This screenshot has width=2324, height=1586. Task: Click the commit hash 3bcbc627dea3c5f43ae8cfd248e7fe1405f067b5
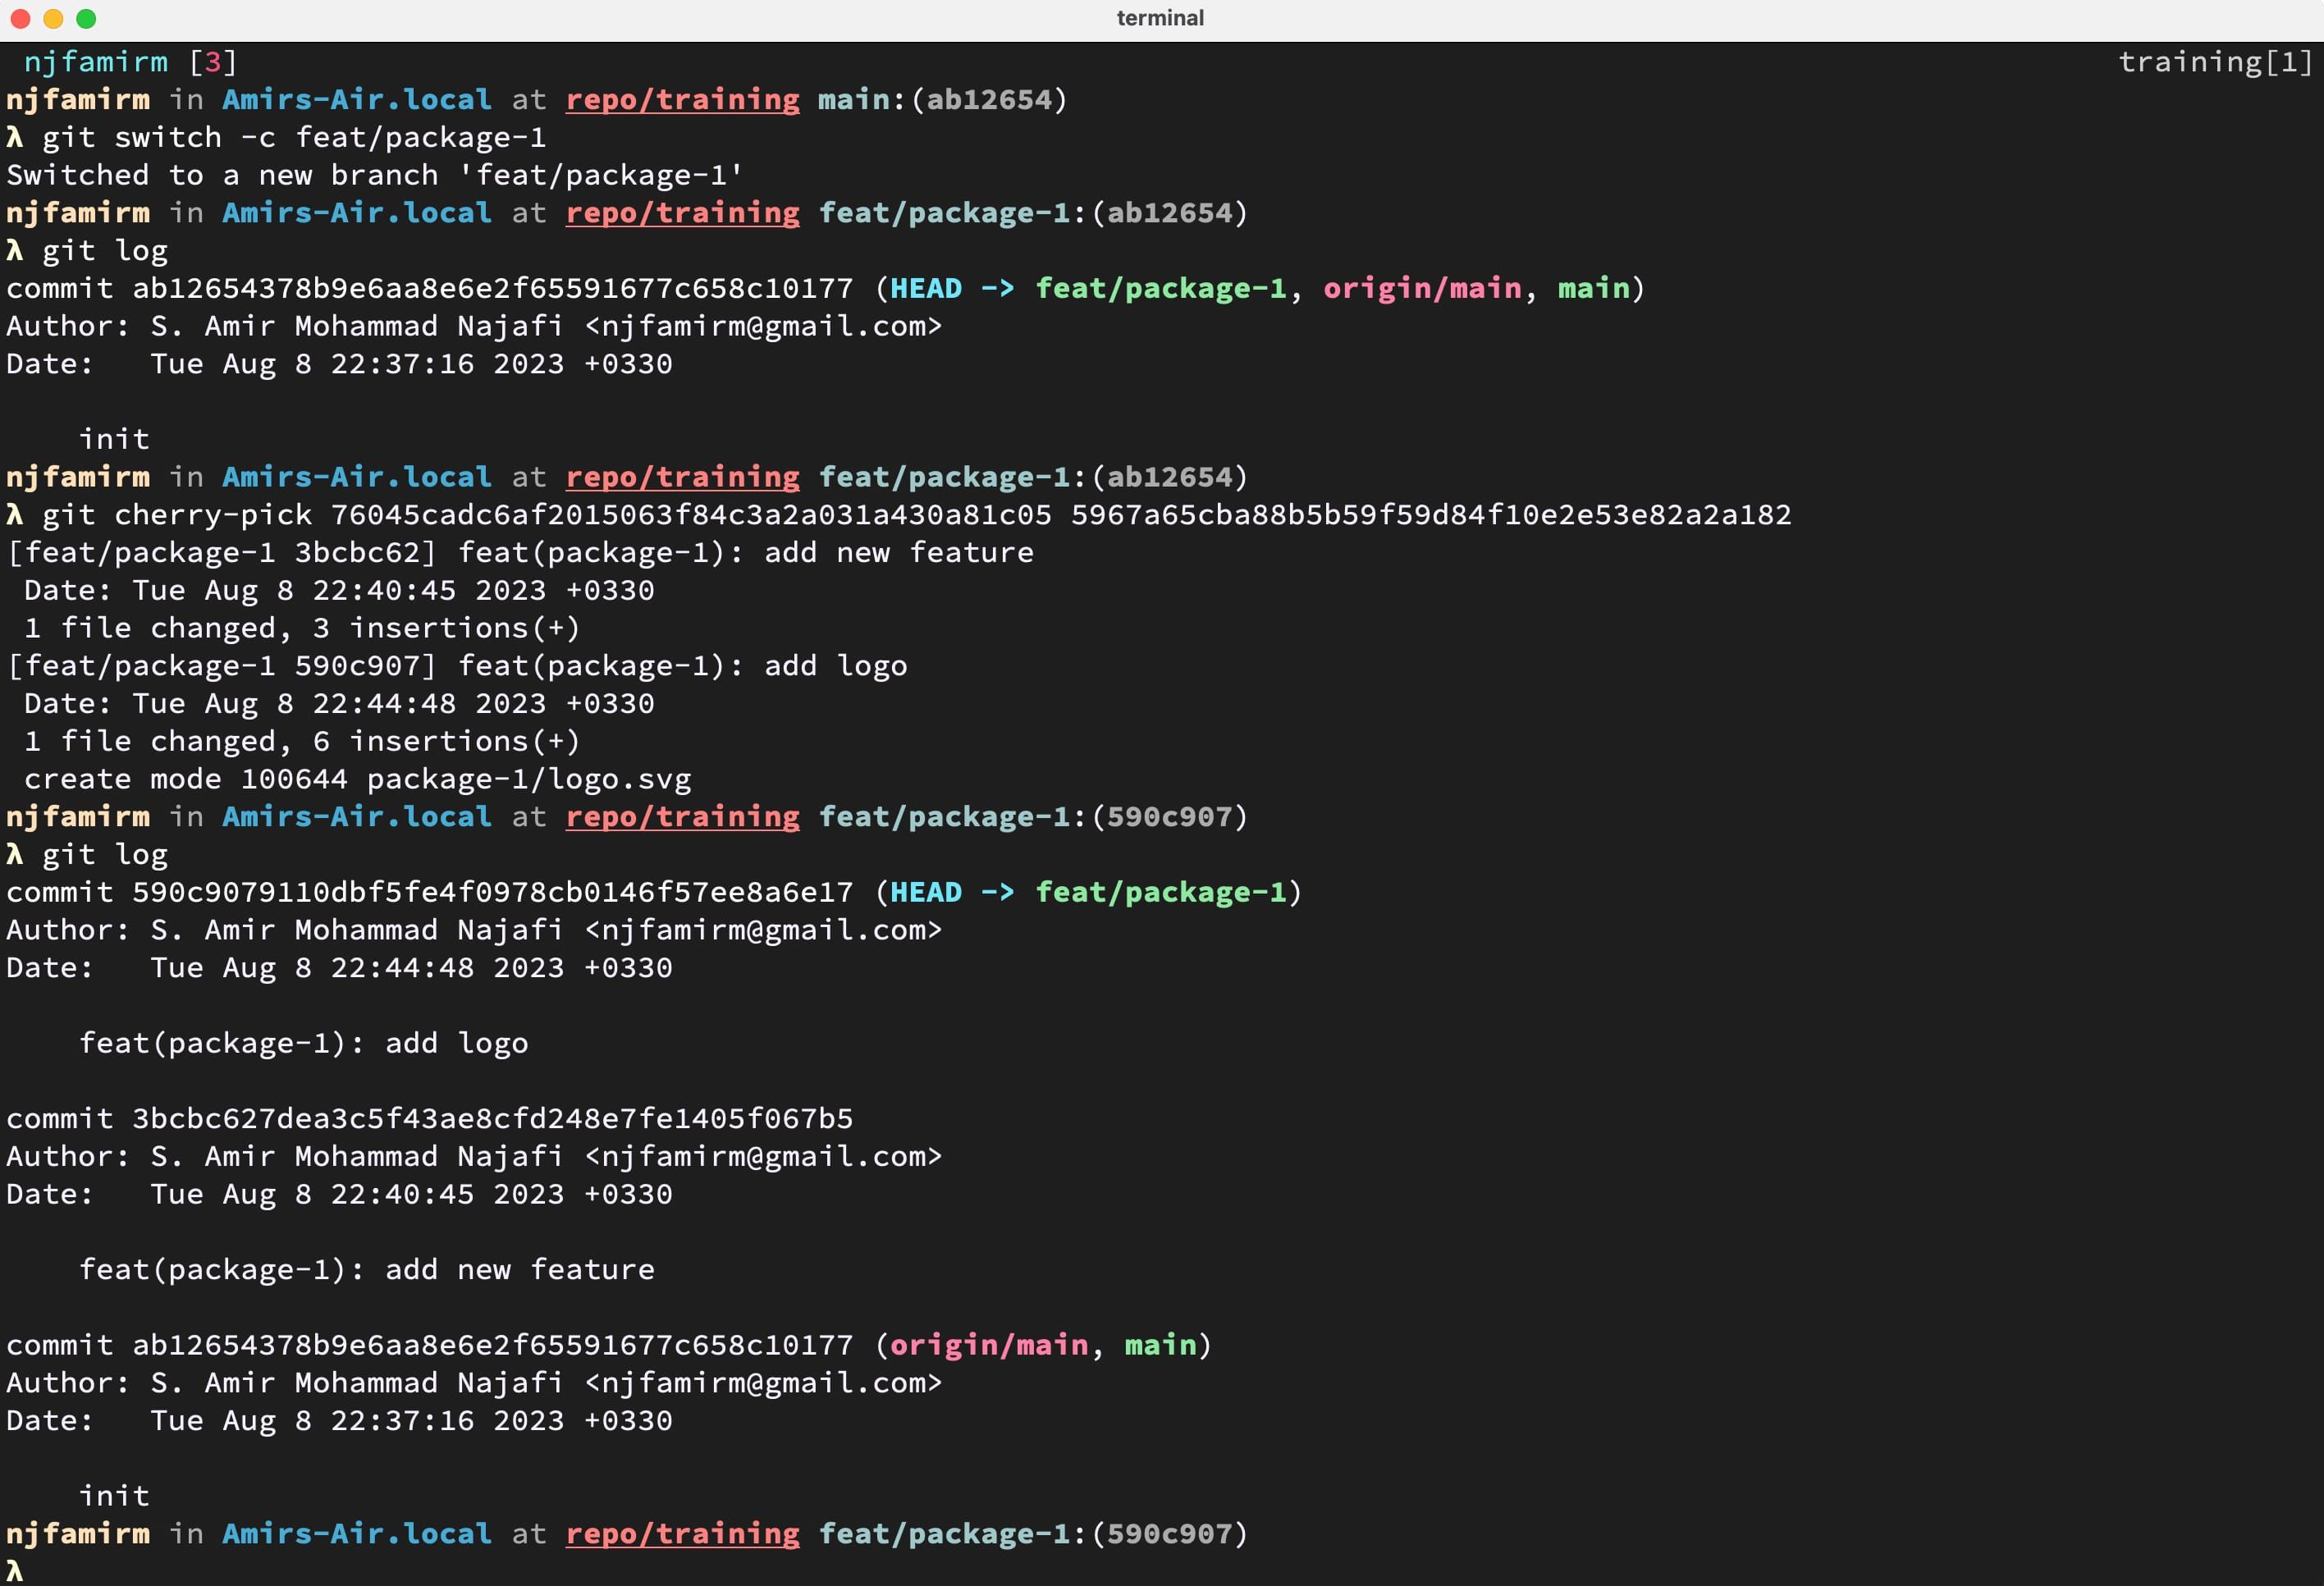coord(492,1118)
